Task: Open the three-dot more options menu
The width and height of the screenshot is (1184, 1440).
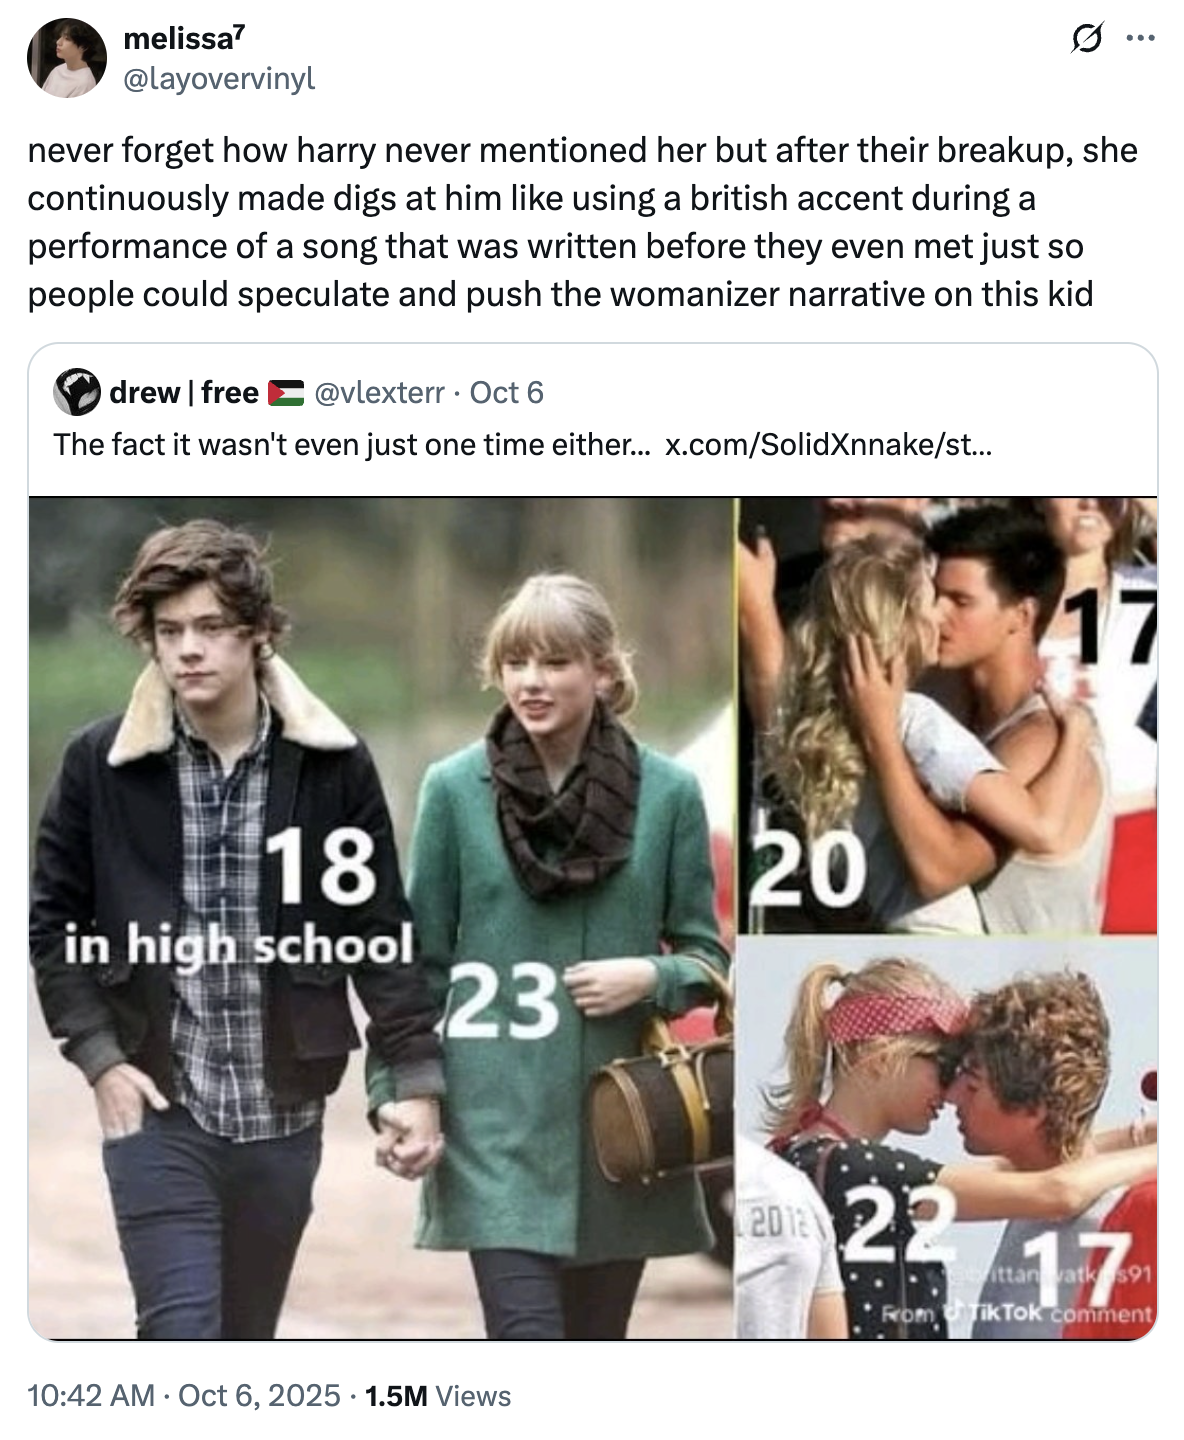Action: tap(1140, 39)
